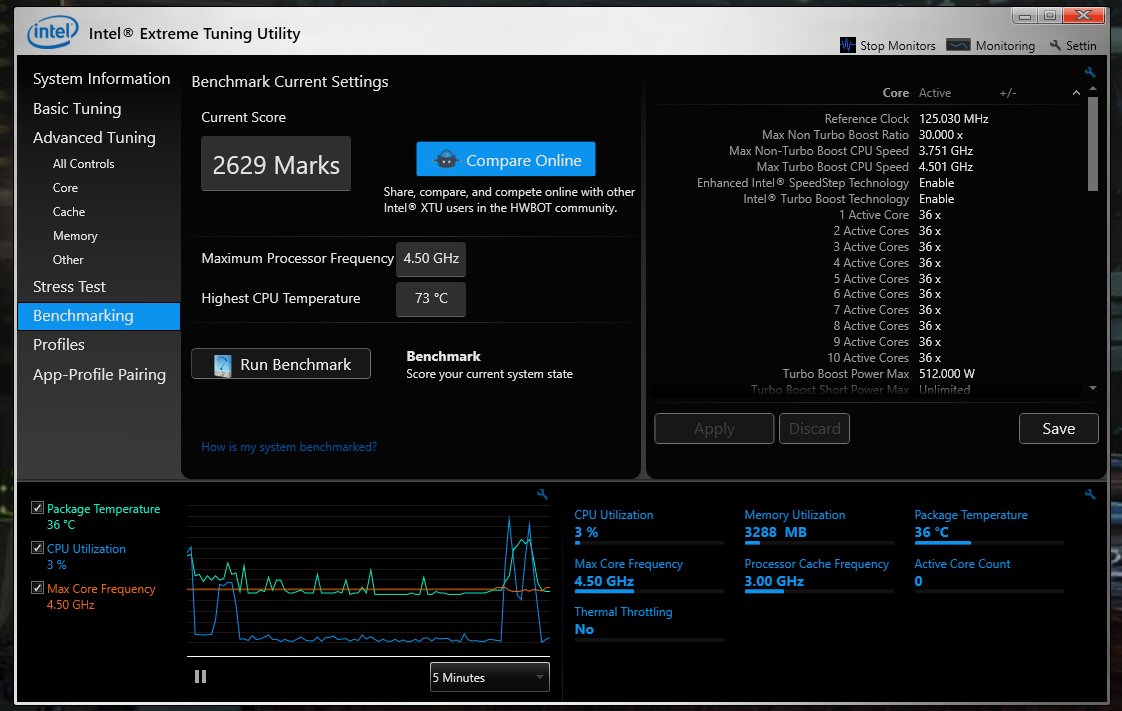Viewport: 1122px width, 711px height.
Task: Select the Benchmarking section
Action: click(99, 316)
